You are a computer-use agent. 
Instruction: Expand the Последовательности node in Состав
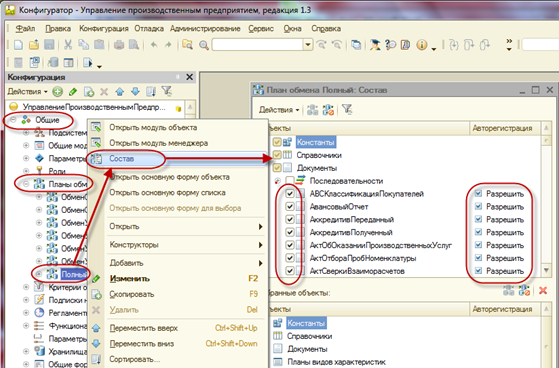click(x=277, y=181)
